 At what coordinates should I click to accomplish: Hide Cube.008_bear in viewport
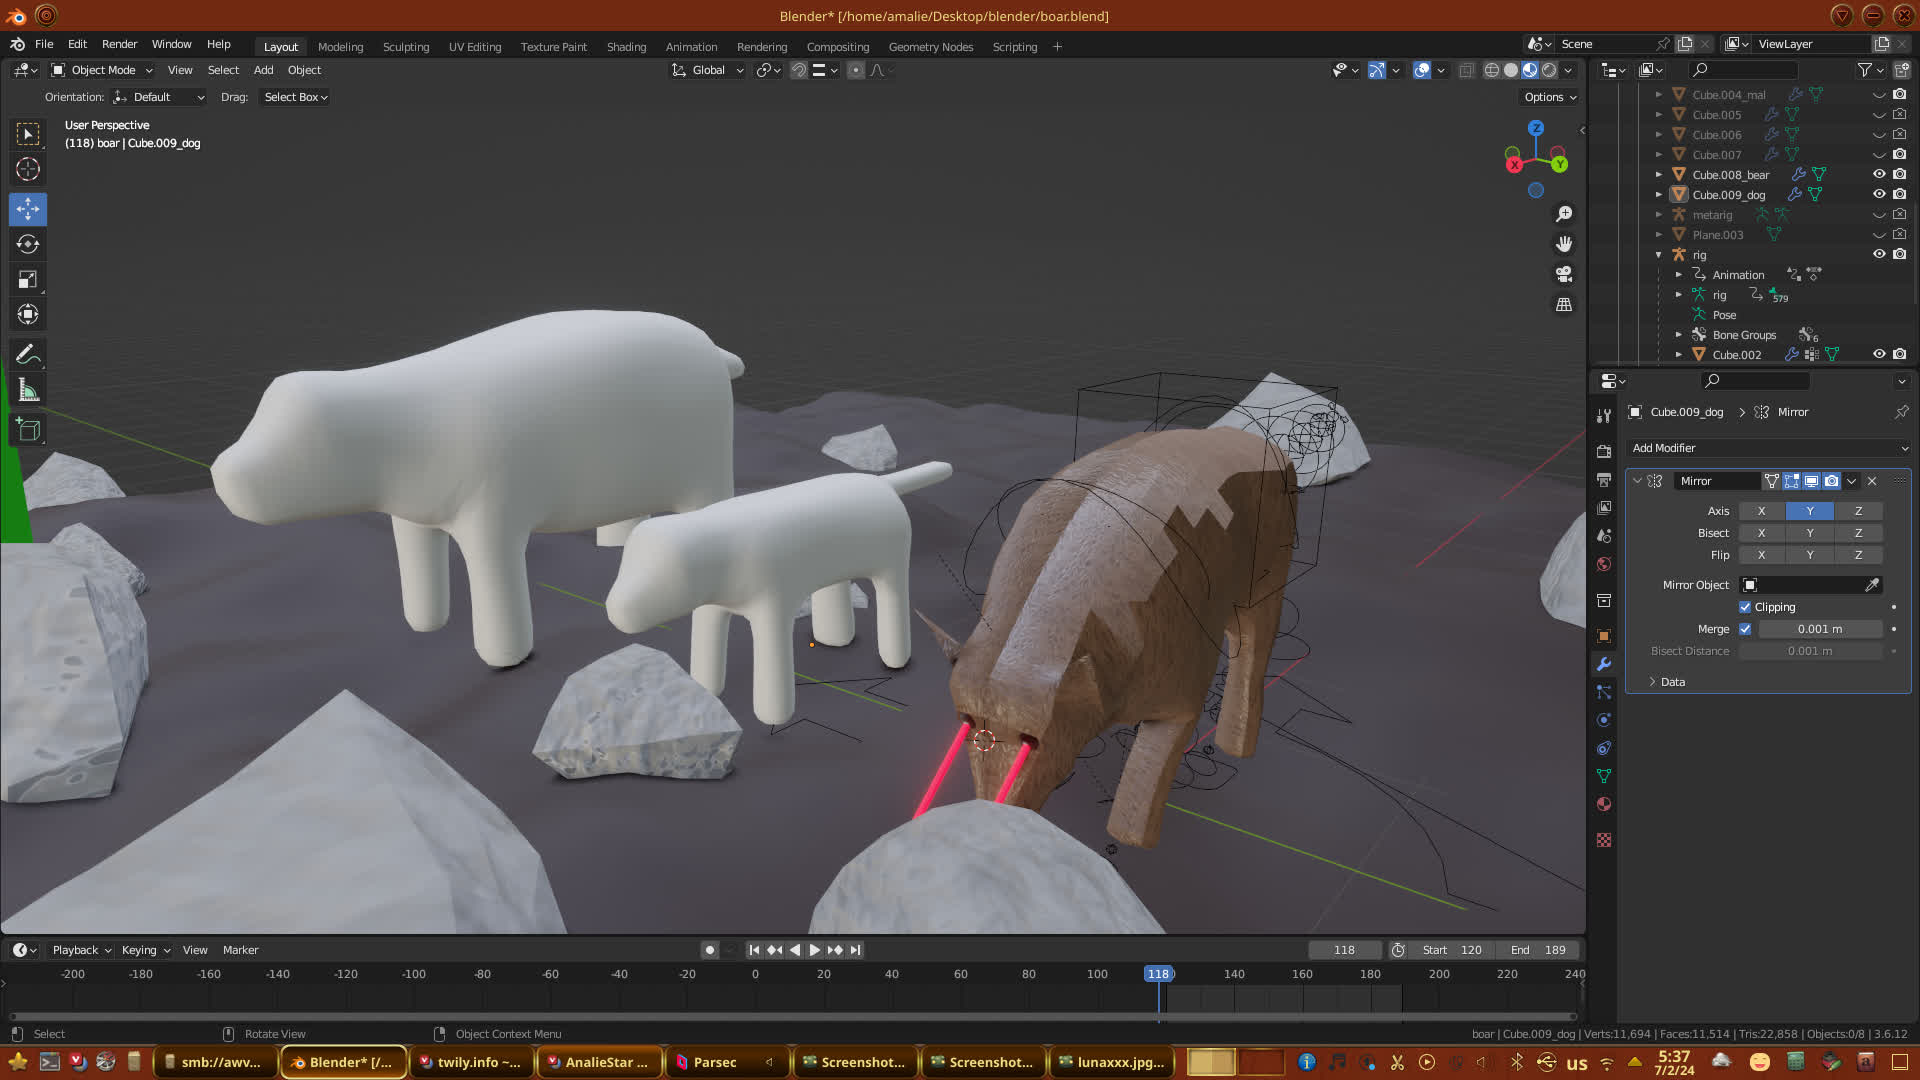[1879, 174]
